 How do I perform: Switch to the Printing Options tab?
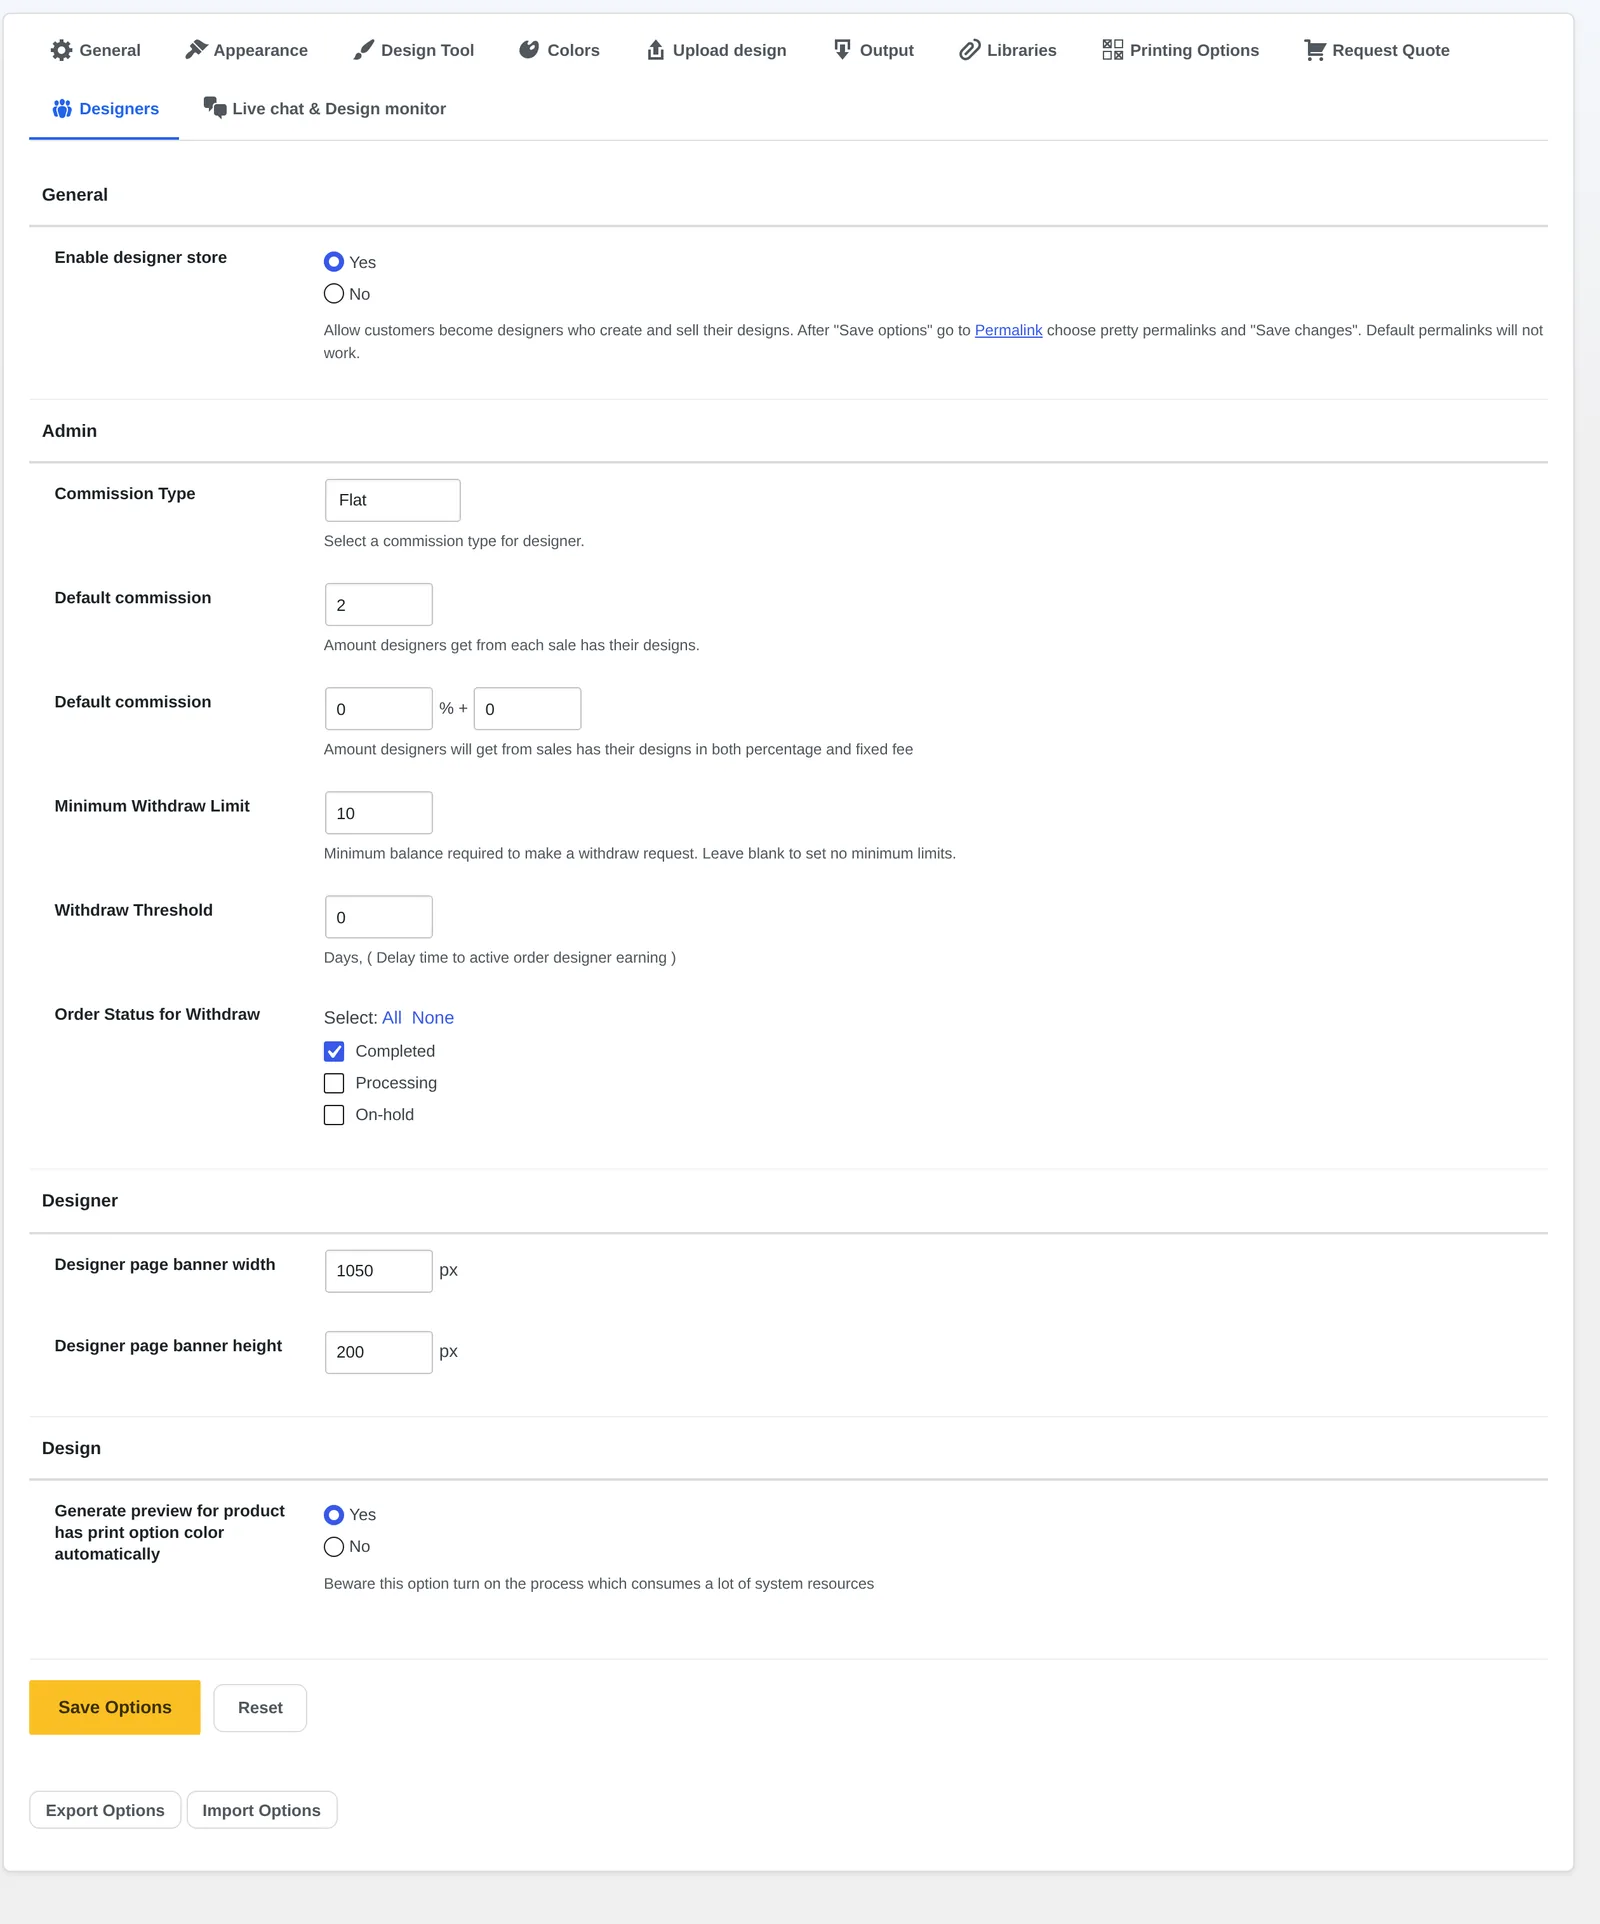point(1181,50)
